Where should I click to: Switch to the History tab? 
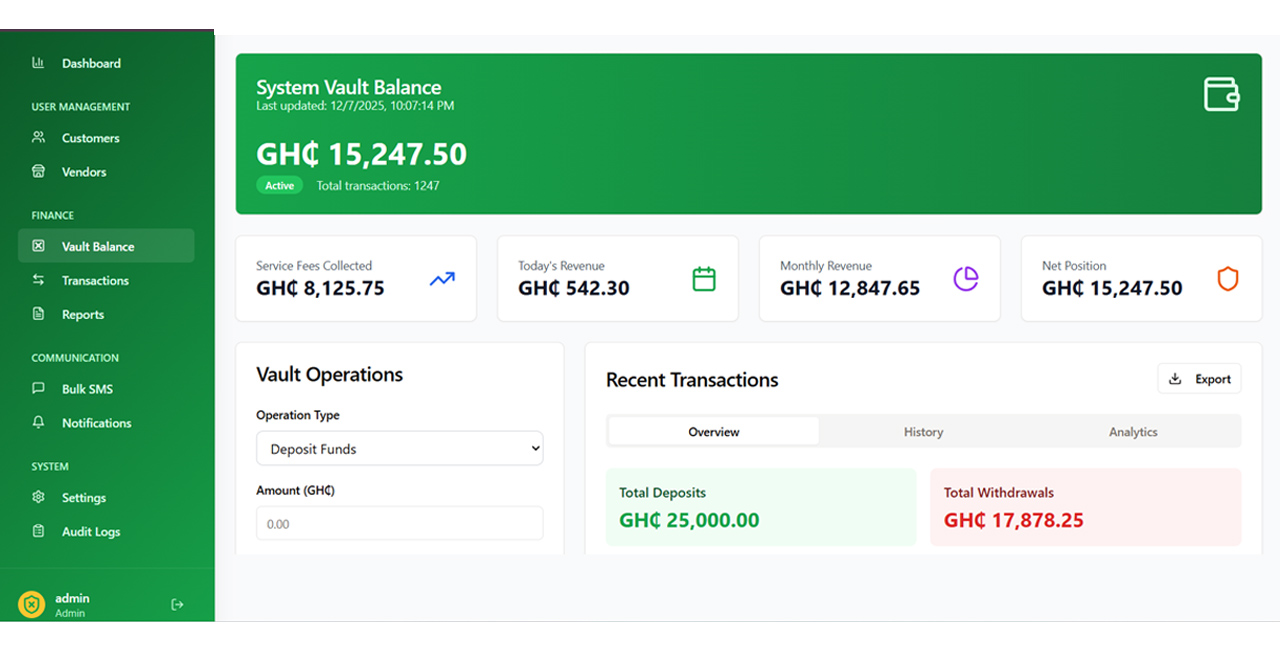click(922, 431)
